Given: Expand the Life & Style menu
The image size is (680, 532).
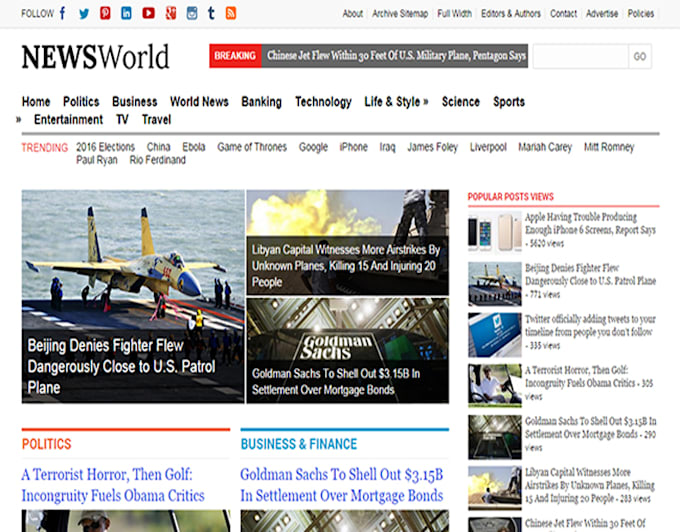Looking at the screenshot, I should pos(396,101).
